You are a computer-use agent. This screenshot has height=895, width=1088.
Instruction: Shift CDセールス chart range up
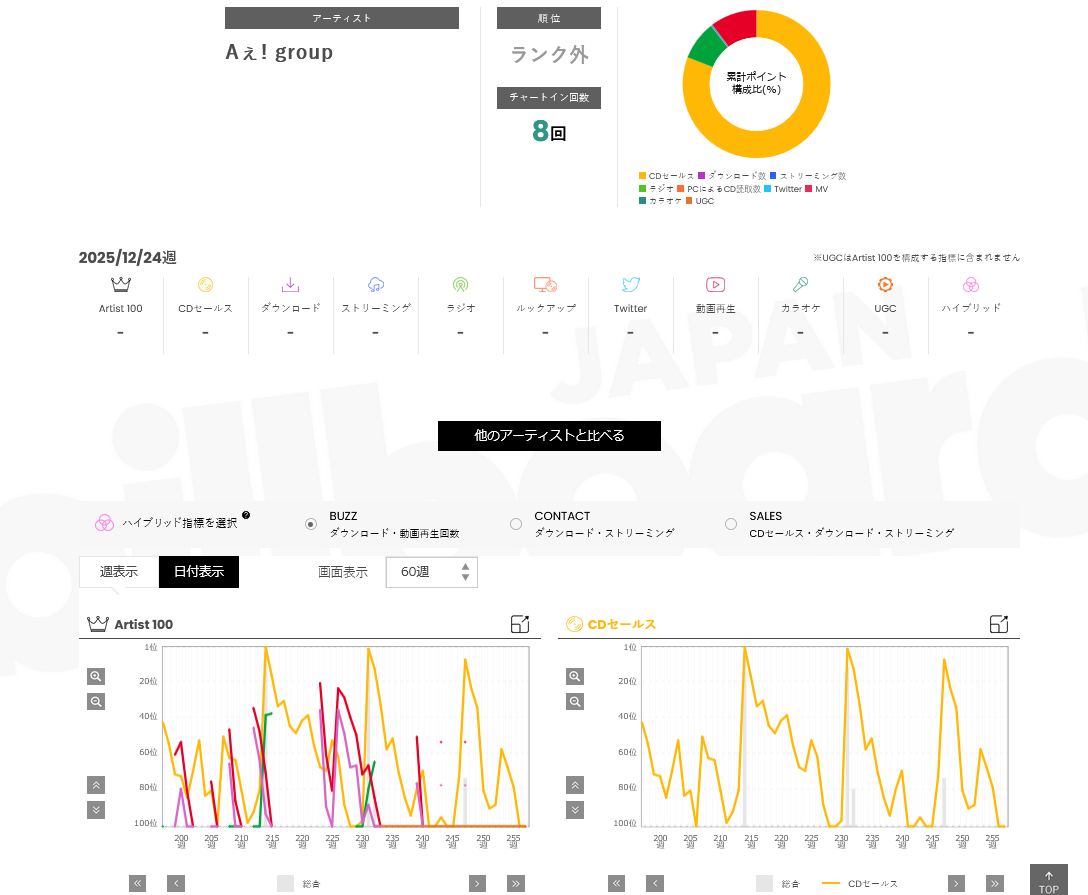(575, 785)
